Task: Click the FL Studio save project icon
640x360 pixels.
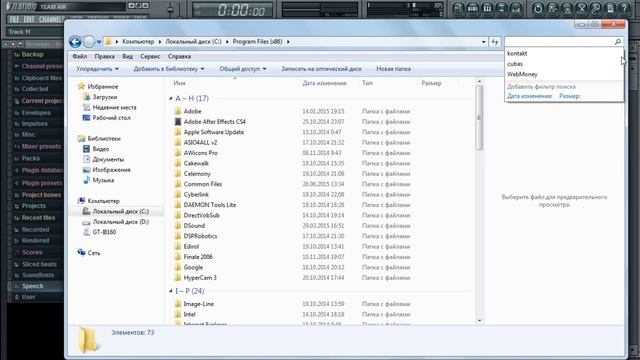Action: [553, 8]
